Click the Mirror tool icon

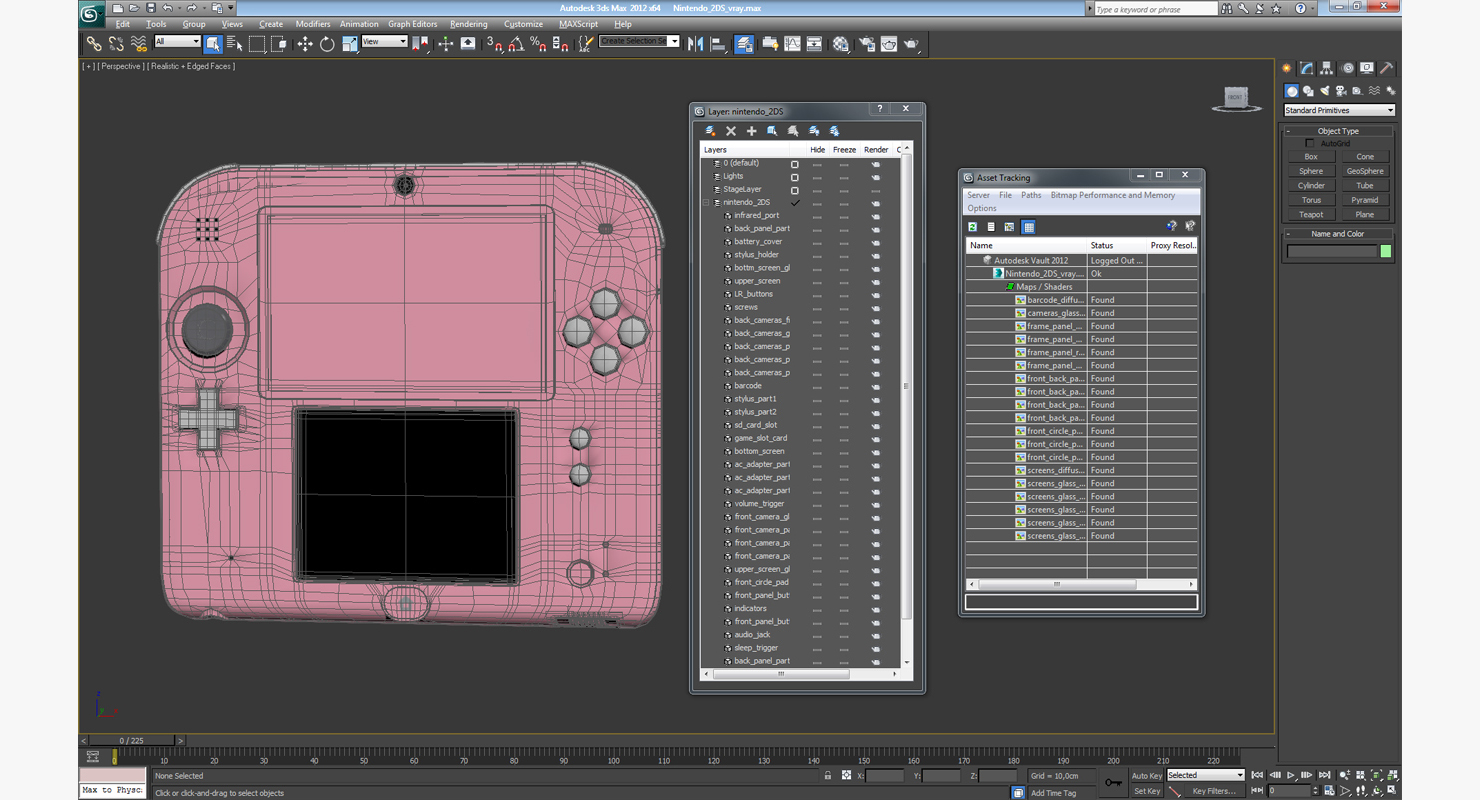[x=695, y=44]
